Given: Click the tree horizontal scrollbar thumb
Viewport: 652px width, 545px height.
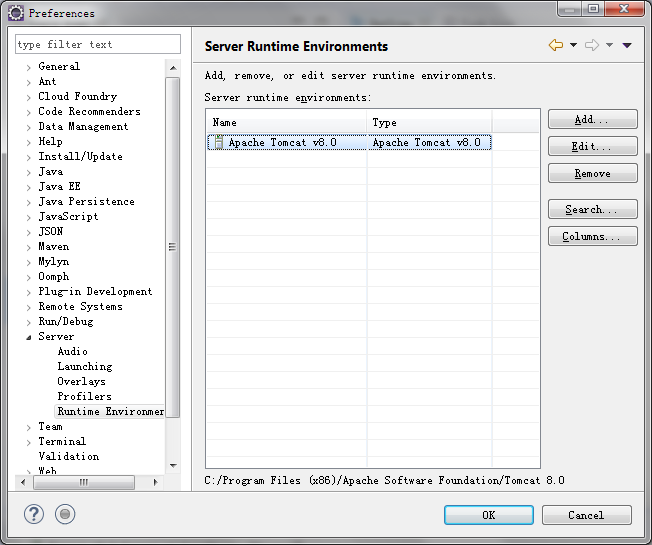Looking at the screenshot, I should coord(84,482).
